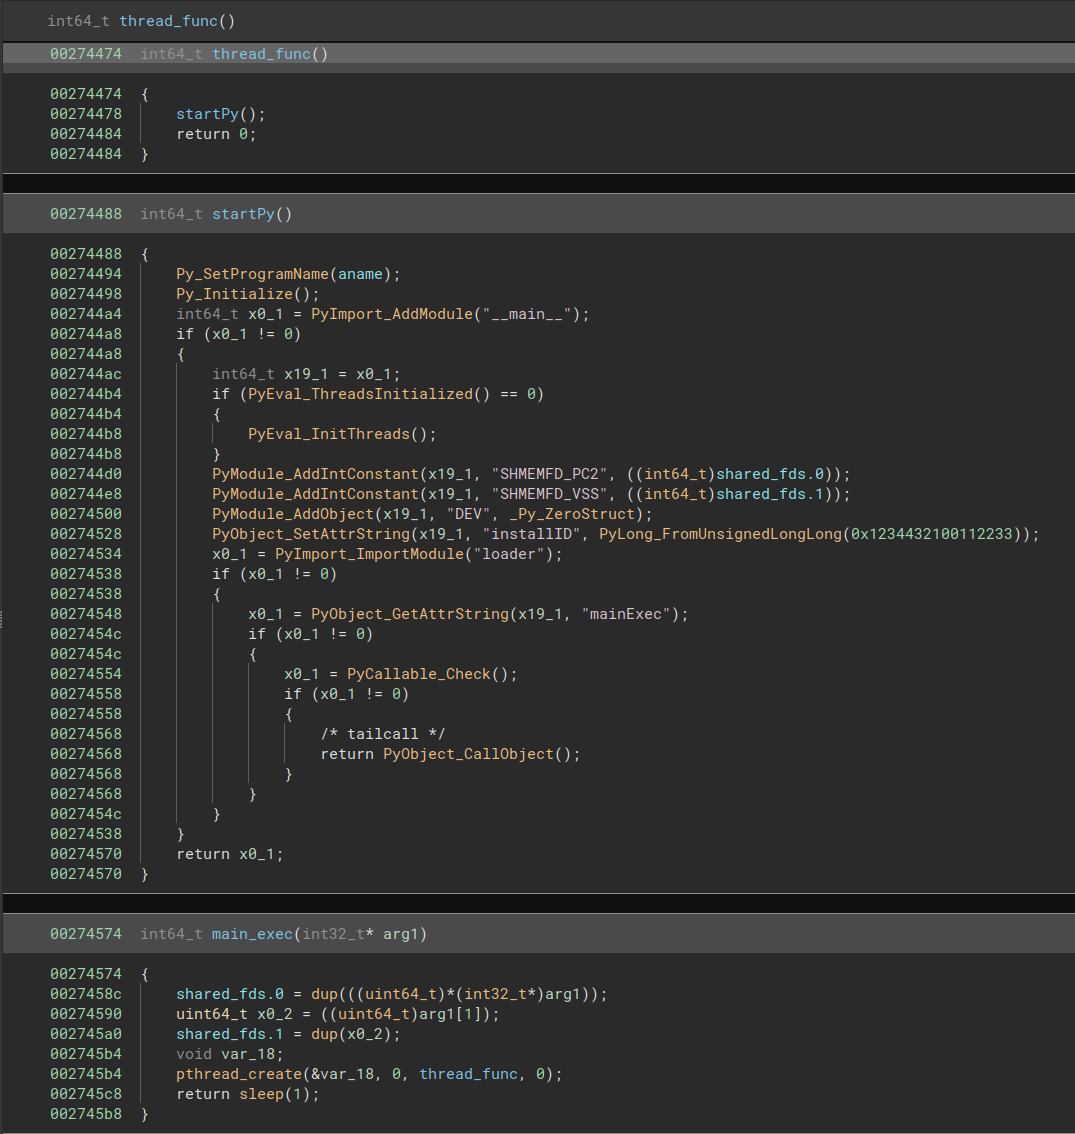1075x1134 pixels.
Task: Click thread_func in the header line at address 00274474
Action: coord(261,54)
